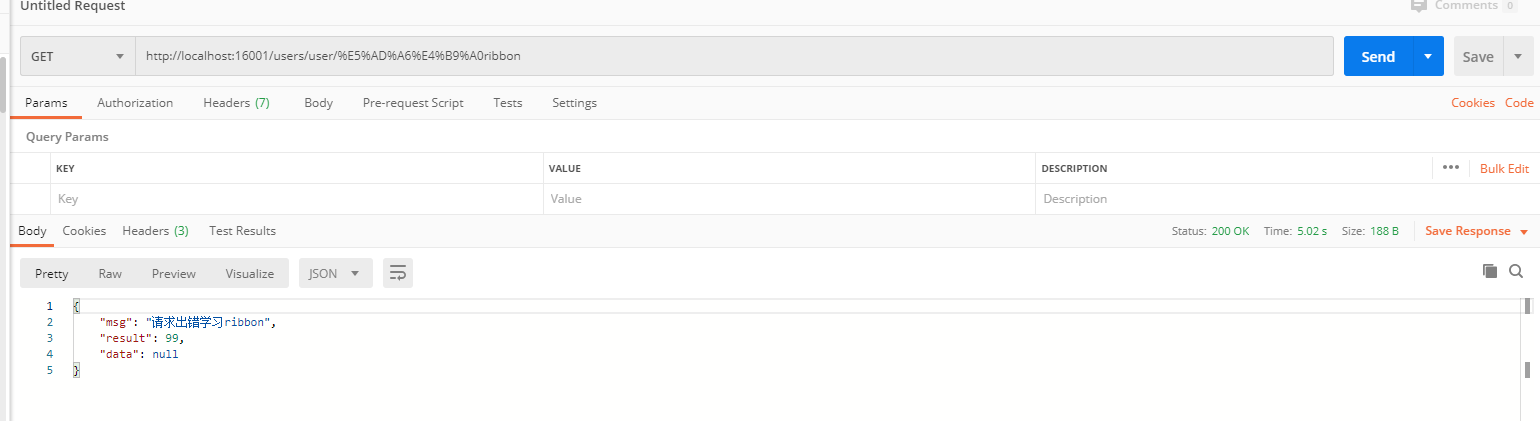The width and height of the screenshot is (1540, 421).
Task: Copy response body with the copy icon
Action: (x=1490, y=271)
